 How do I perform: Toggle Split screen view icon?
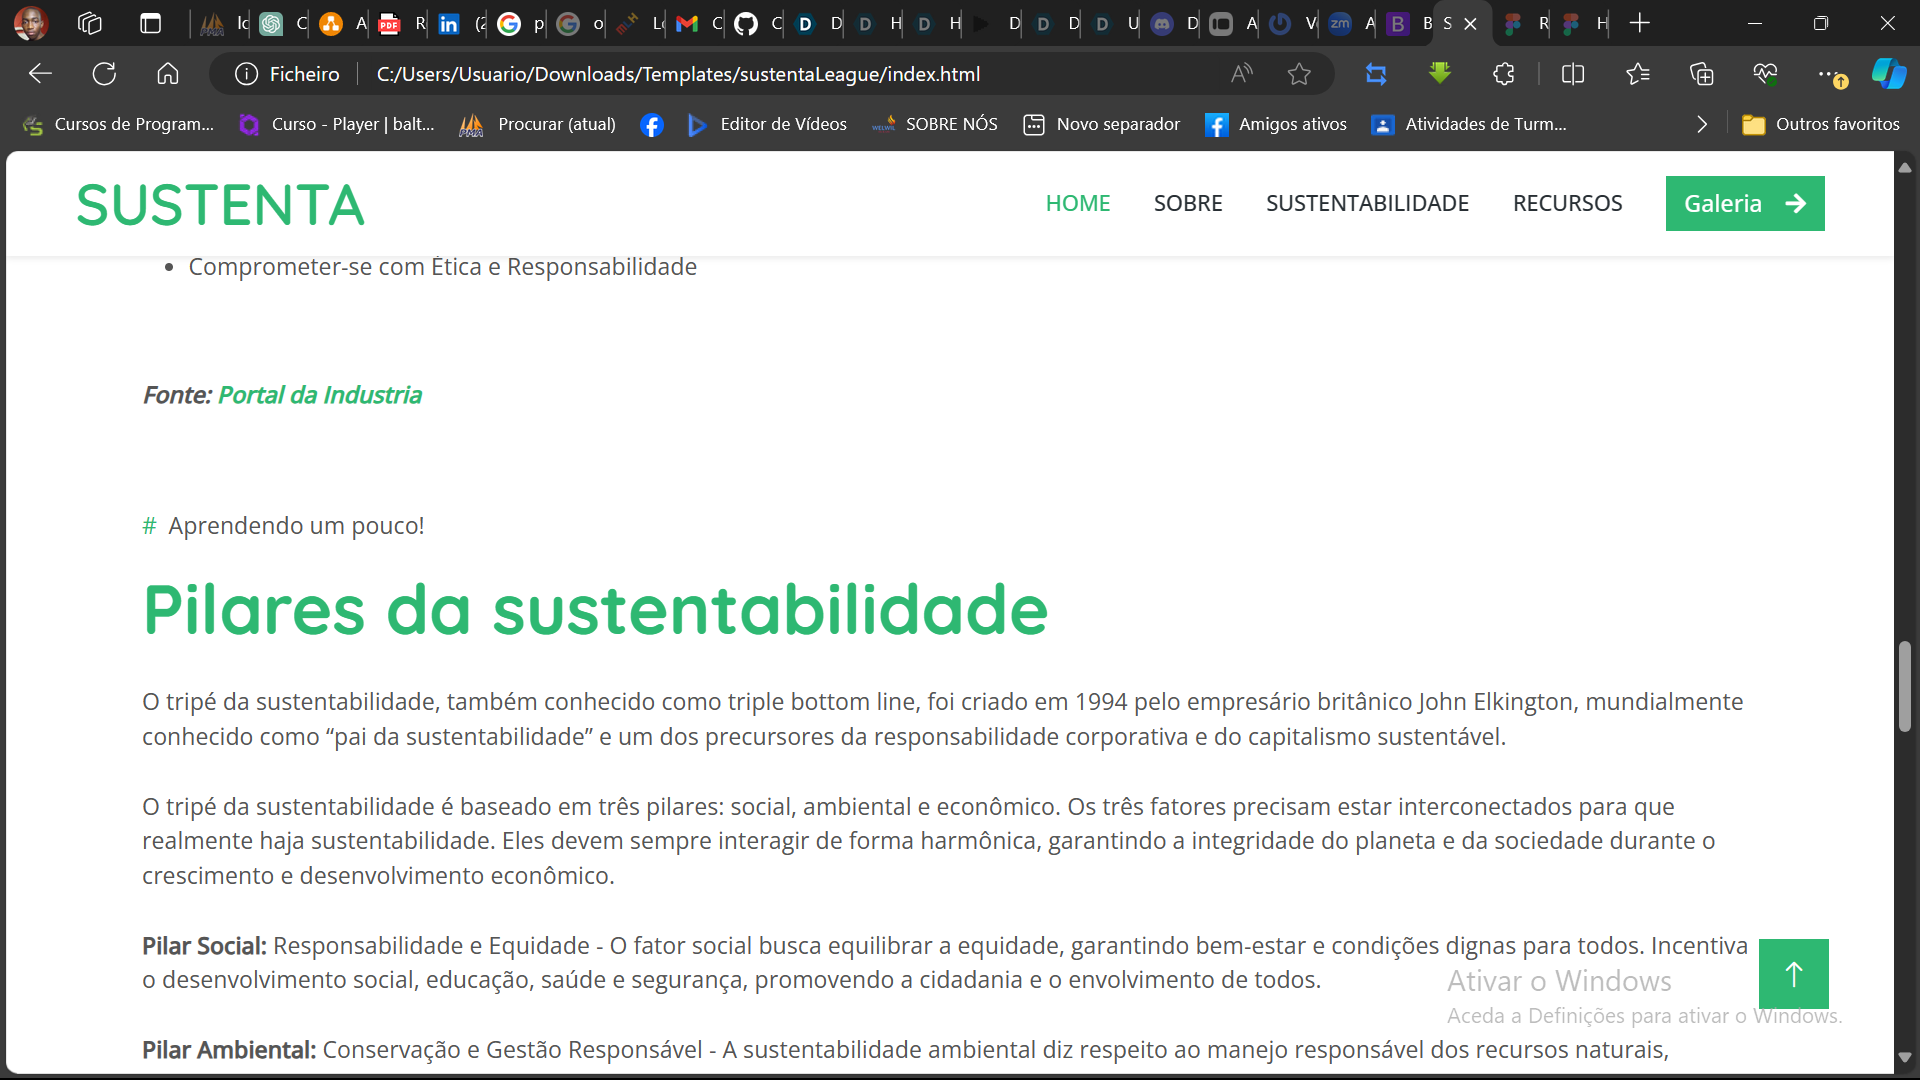coord(1573,74)
